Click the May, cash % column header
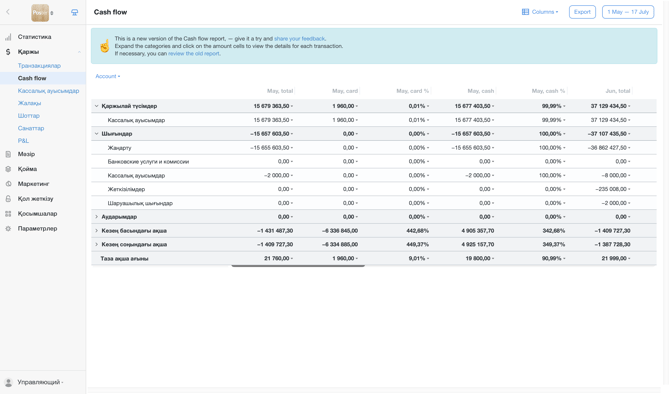This screenshot has height=394, width=670. pyautogui.click(x=548, y=91)
